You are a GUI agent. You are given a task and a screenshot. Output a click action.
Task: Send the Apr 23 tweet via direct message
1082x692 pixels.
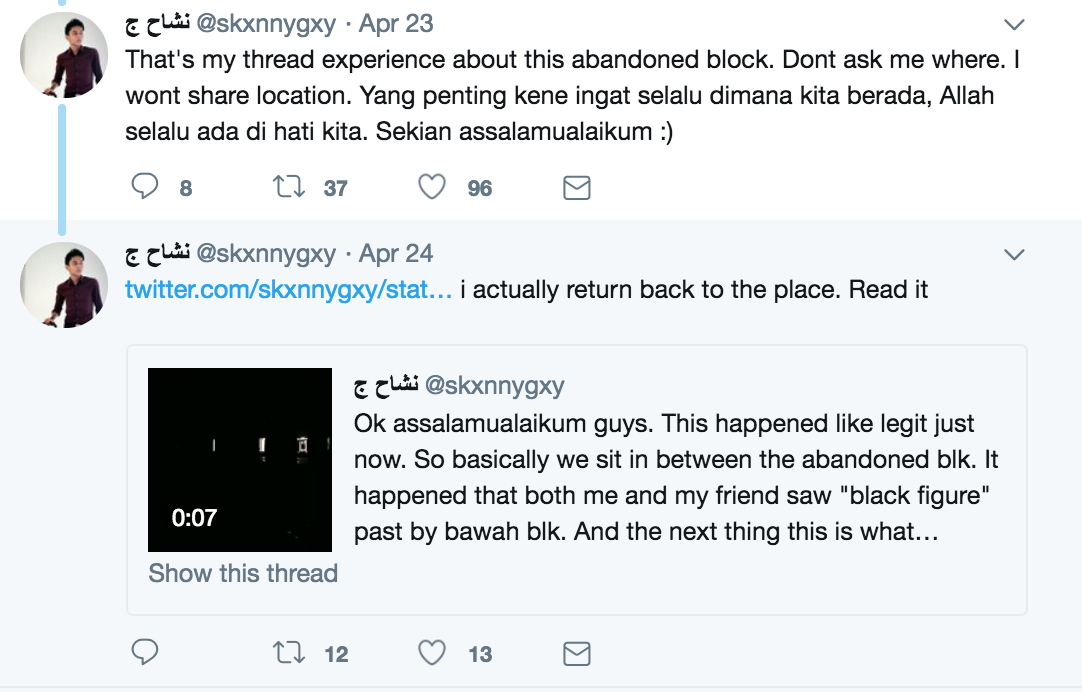click(577, 188)
